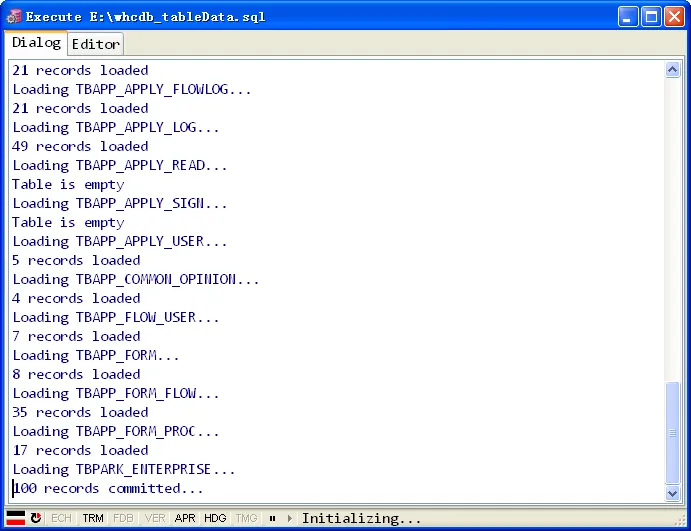Click the line '35 records loaded'
Viewport: 691px width, 531px height.
[80, 412]
